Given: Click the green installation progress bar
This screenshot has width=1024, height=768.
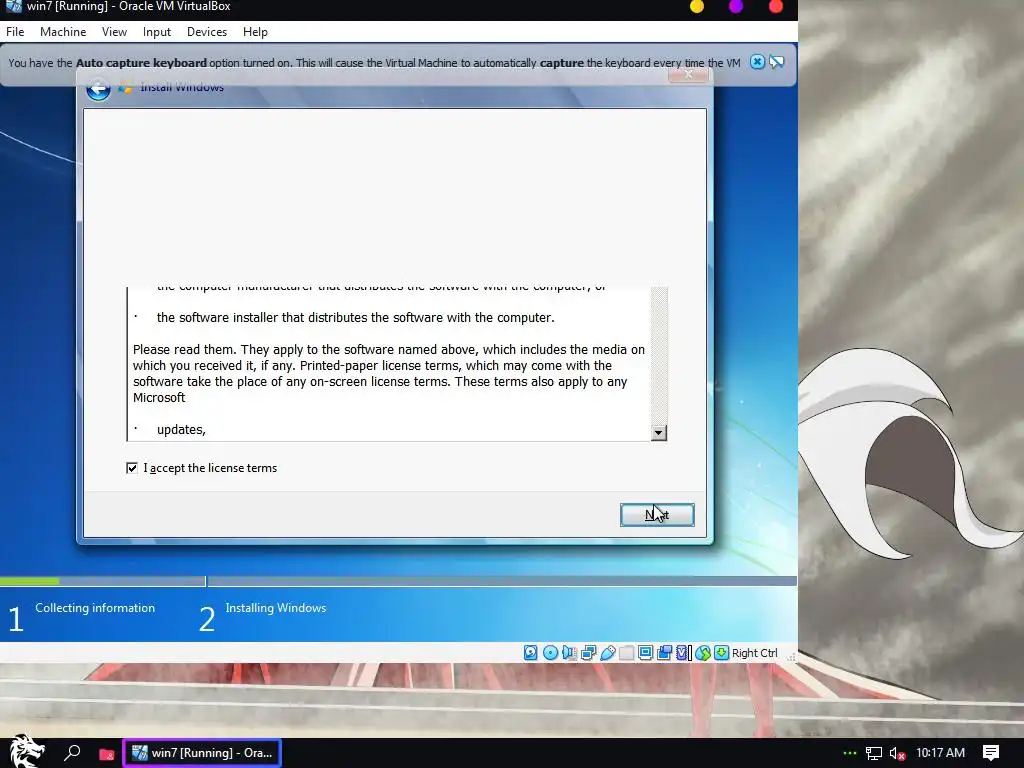Looking at the screenshot, I should click(29, 581).
